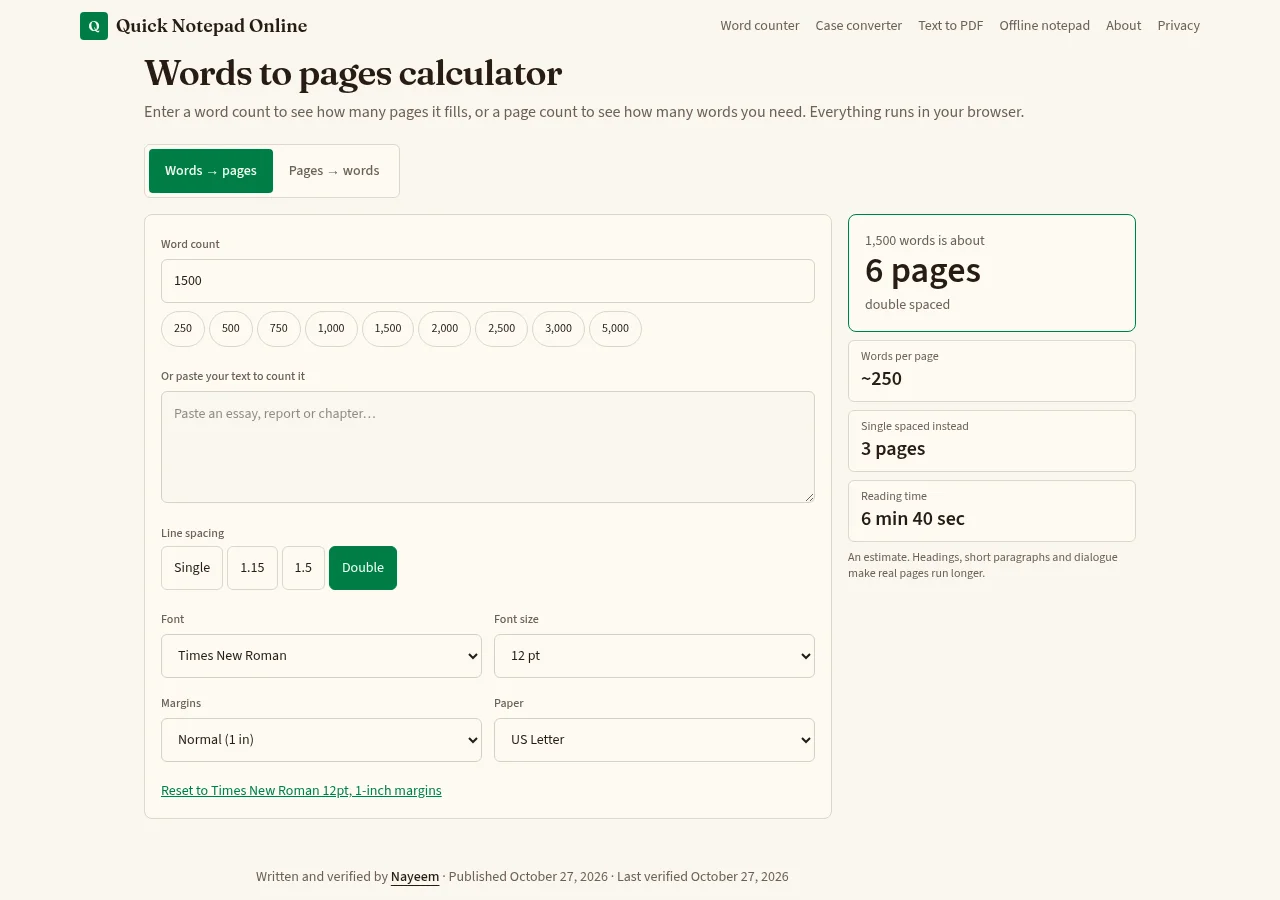Visit the About page
Screen dimensions: 1280x900
(x=1124, y=26)
